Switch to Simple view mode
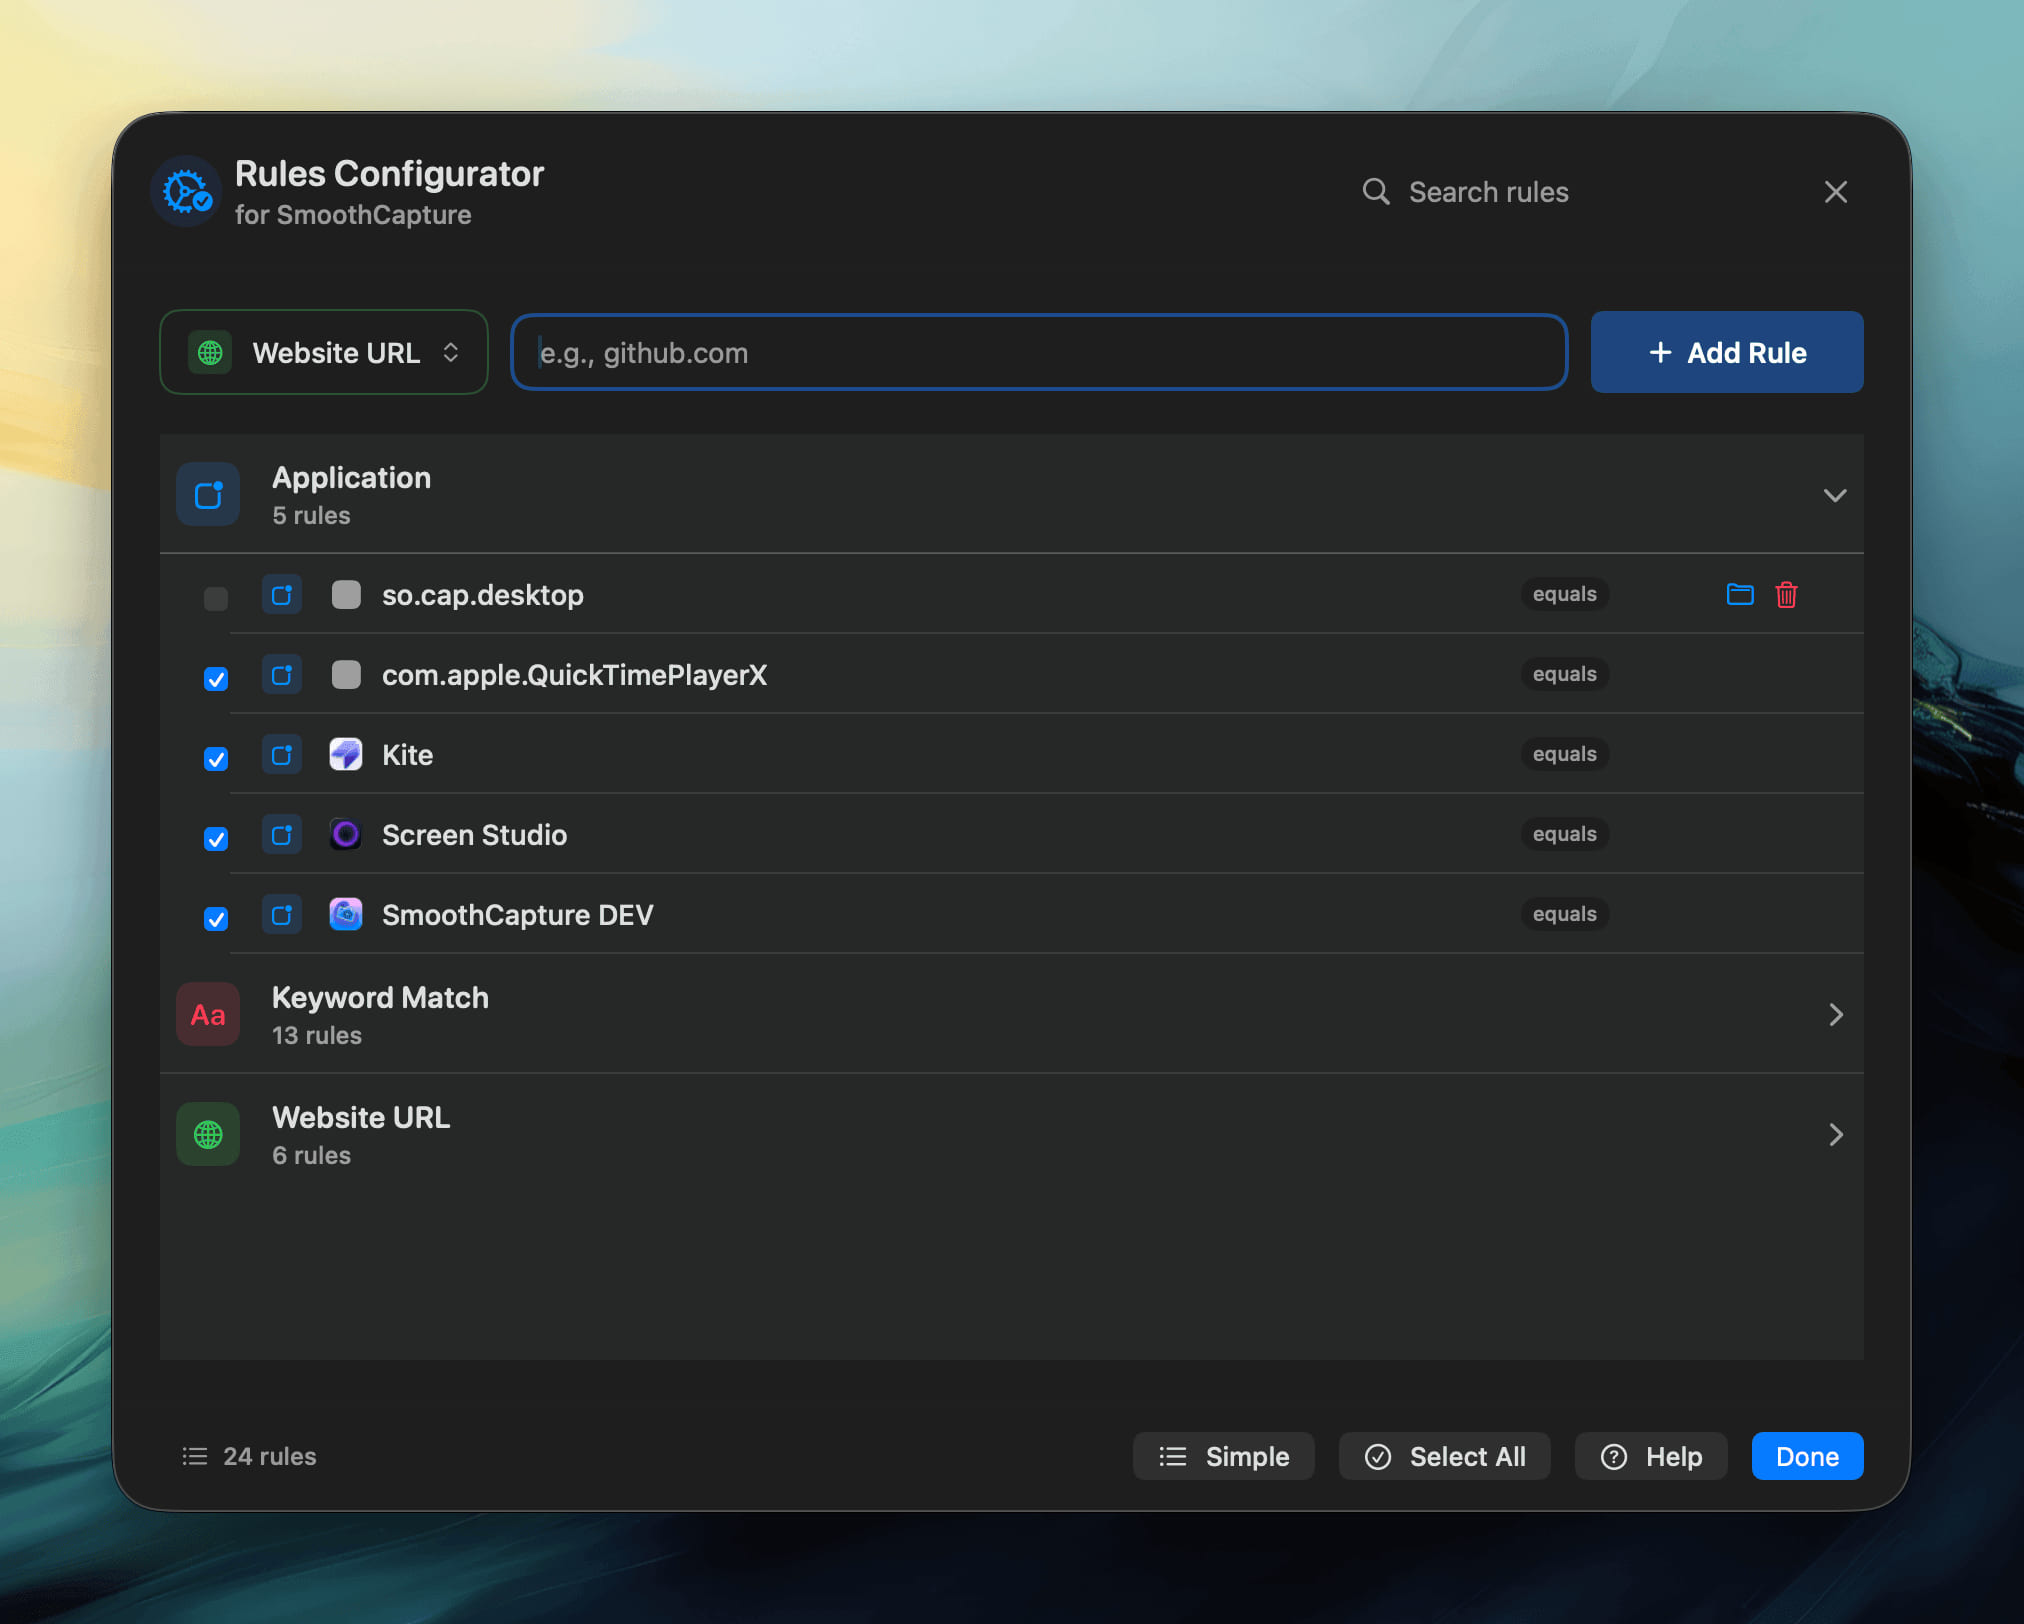Screen dimensions: 2024x1624 pos(1223,1456)
